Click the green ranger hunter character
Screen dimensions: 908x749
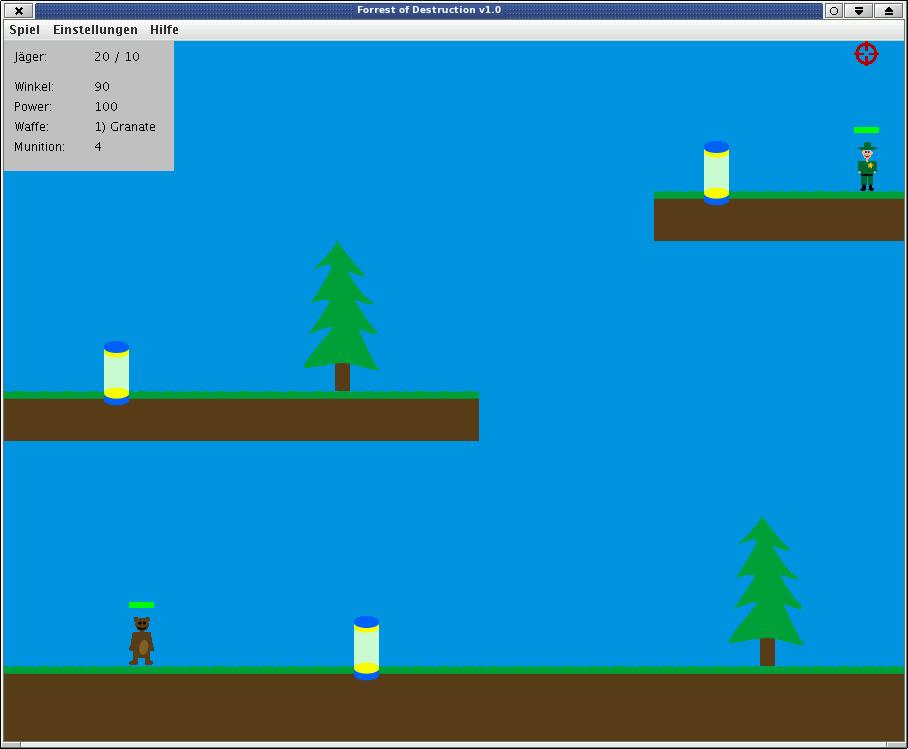coord(867,166)
